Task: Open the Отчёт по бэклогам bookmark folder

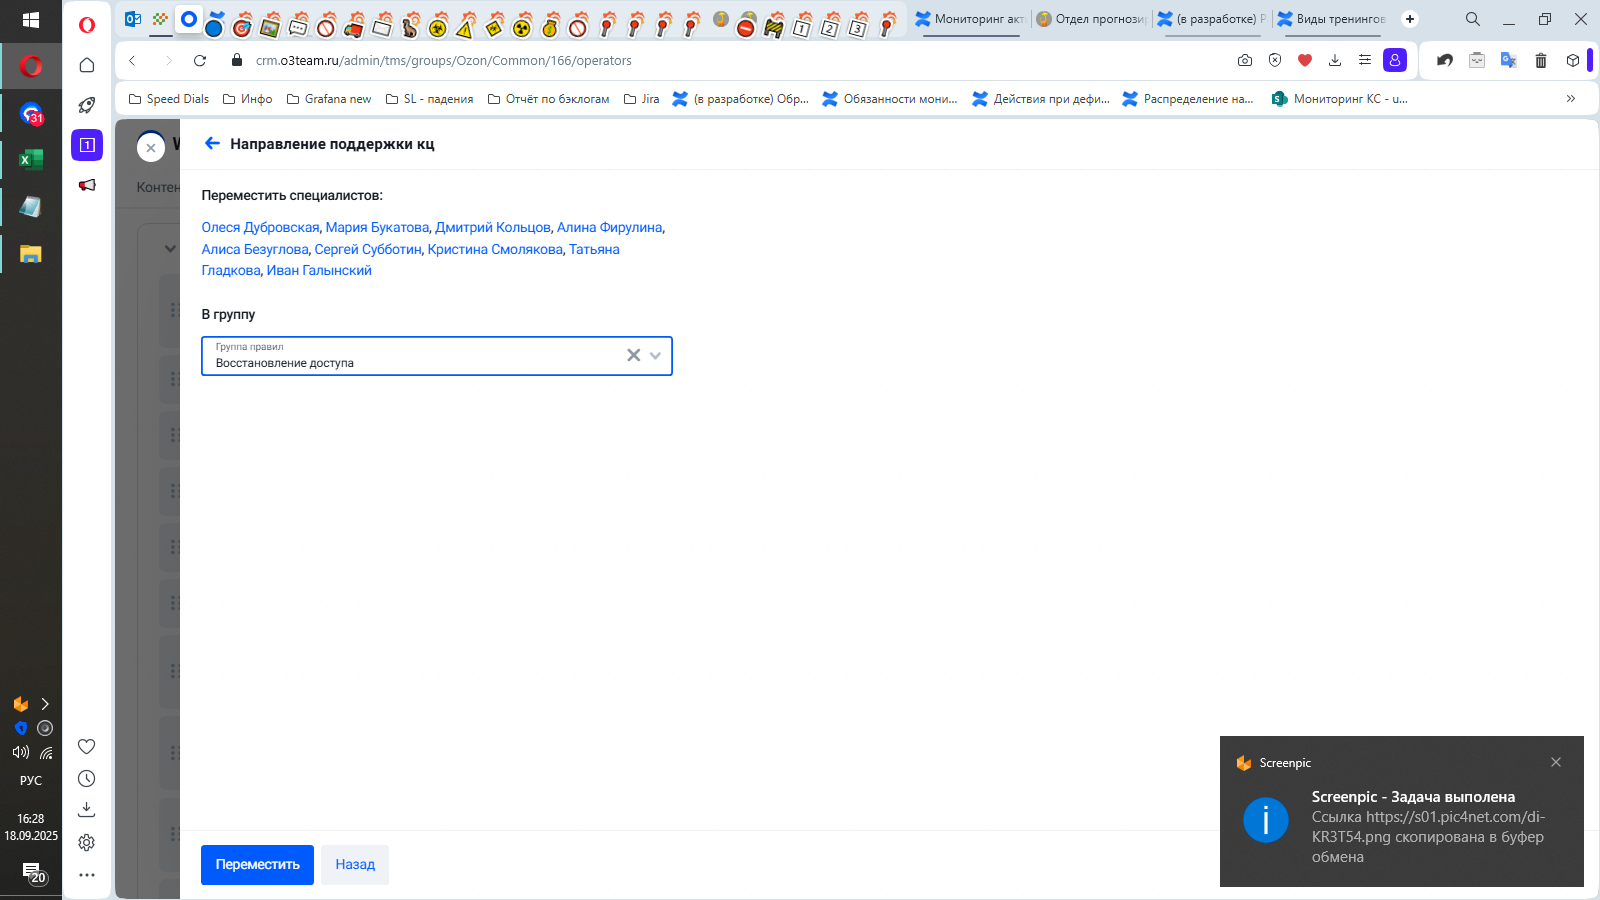Action: click(x=548, y=99)
